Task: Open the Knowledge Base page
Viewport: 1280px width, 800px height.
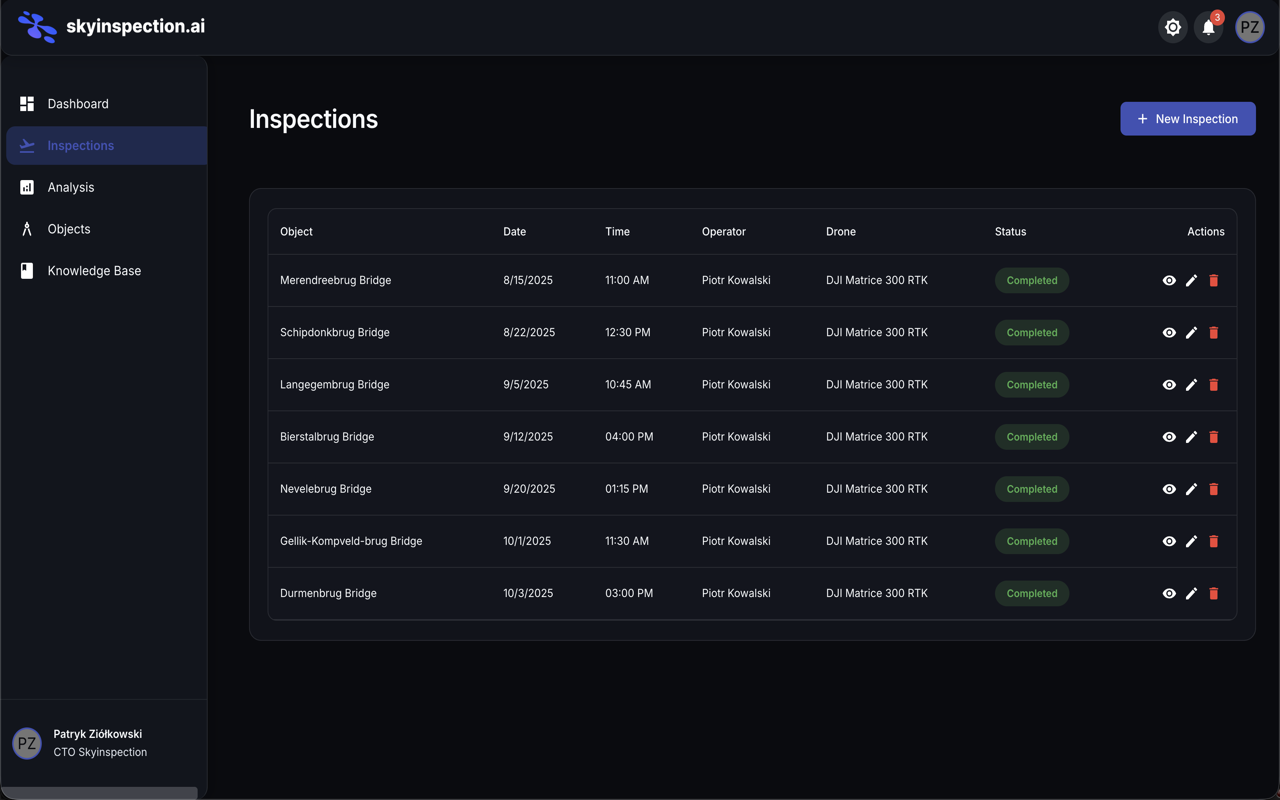Action: [94, 271]
